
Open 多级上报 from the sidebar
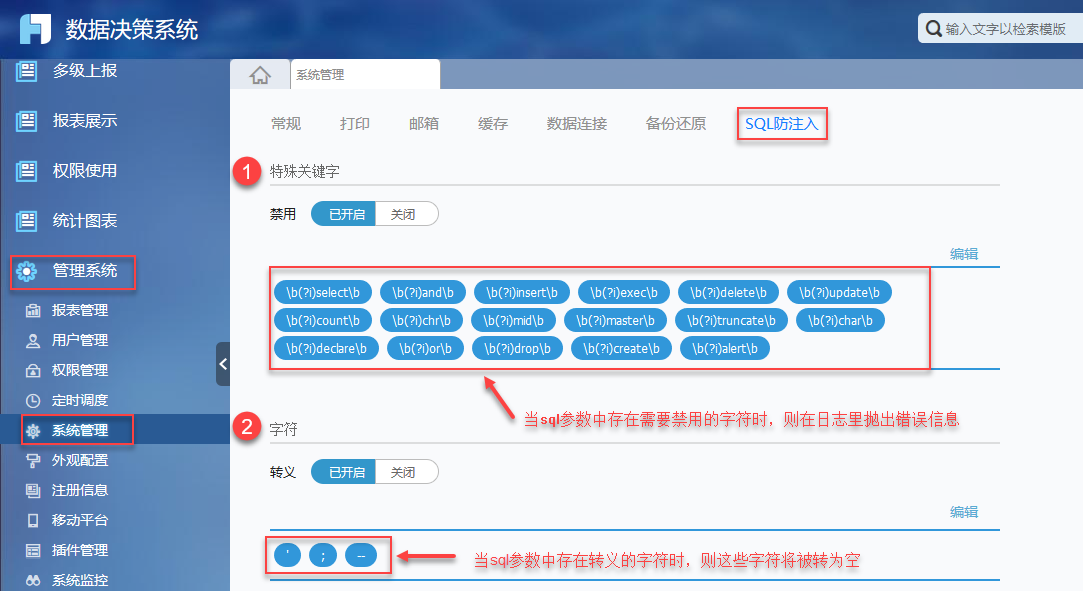tap(85, 70)
